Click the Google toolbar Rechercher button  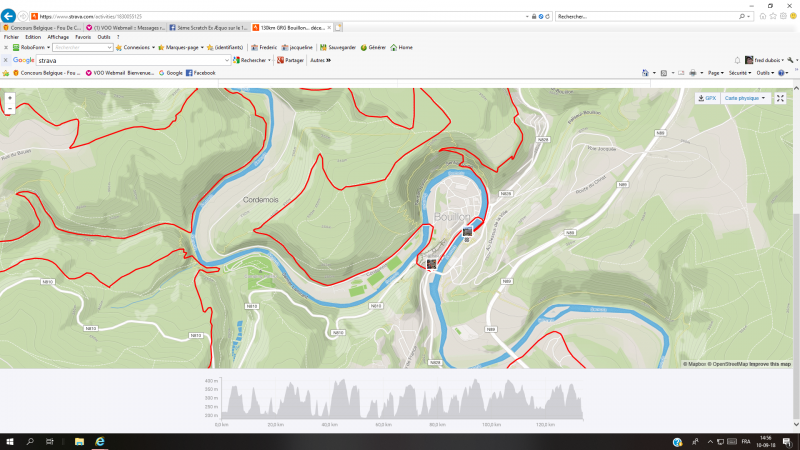pyautogui.click(x=252, y=60)
